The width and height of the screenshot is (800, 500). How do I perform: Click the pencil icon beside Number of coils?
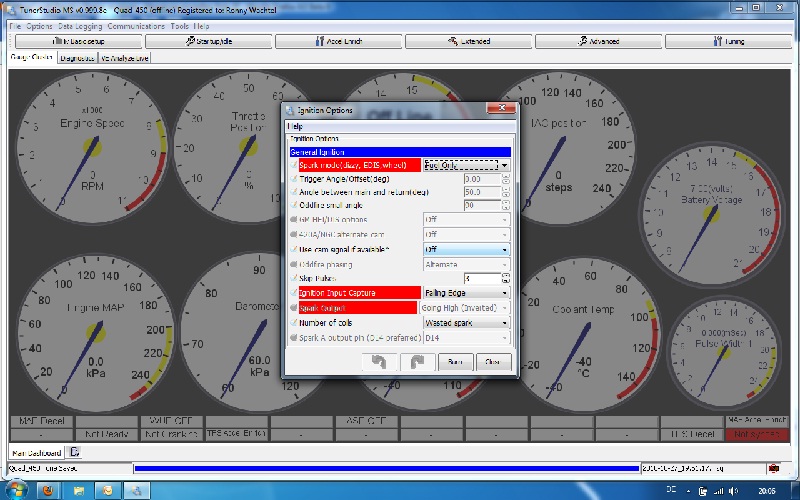pos(293,323)
